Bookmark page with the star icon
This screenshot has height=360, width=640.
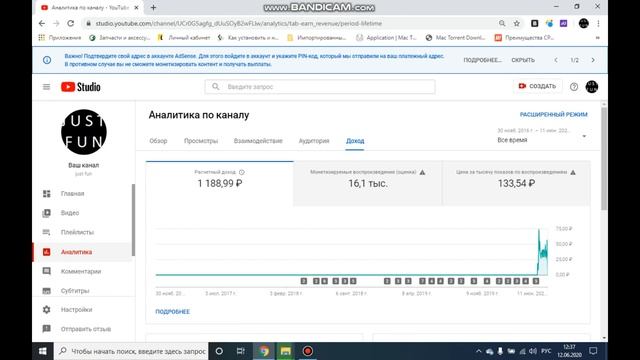pyautogui.click(x=517, y=23)
